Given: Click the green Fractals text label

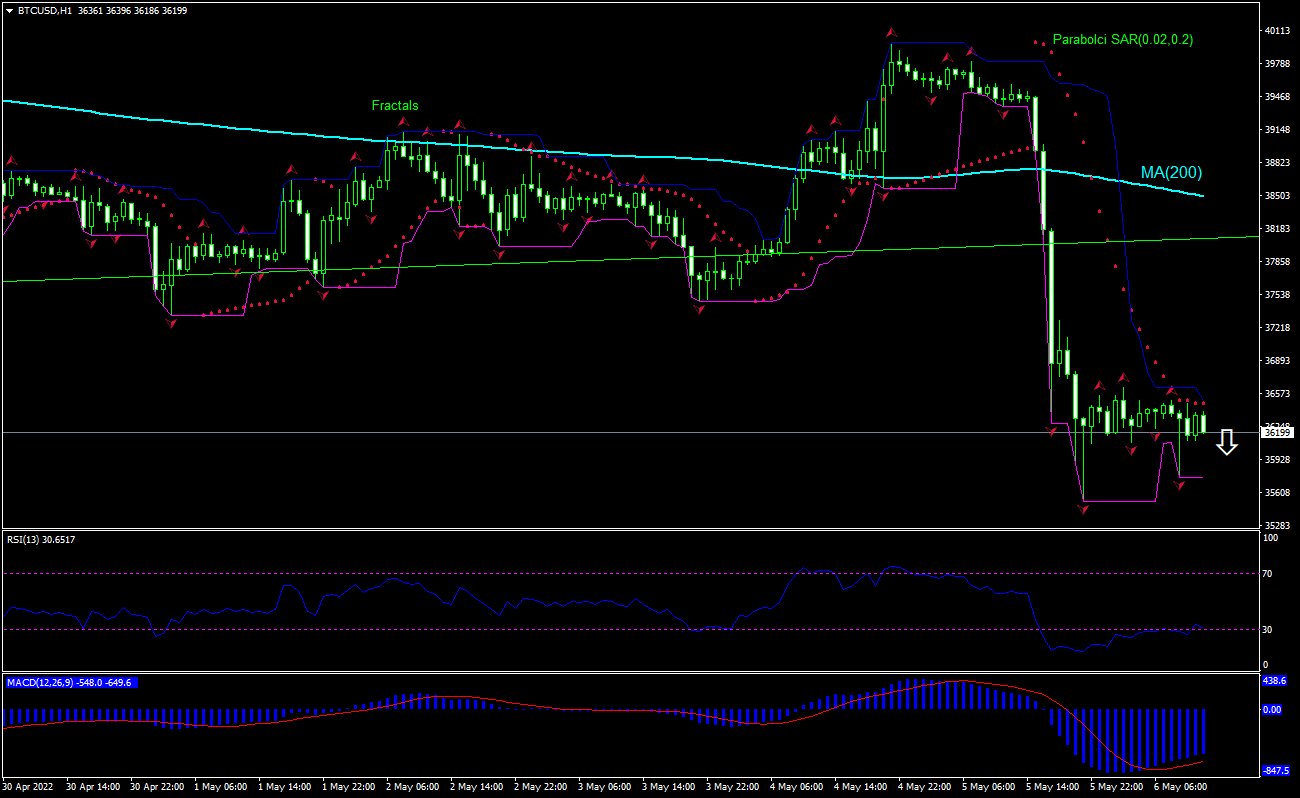Looking at the screenshot, I should 395,104.
